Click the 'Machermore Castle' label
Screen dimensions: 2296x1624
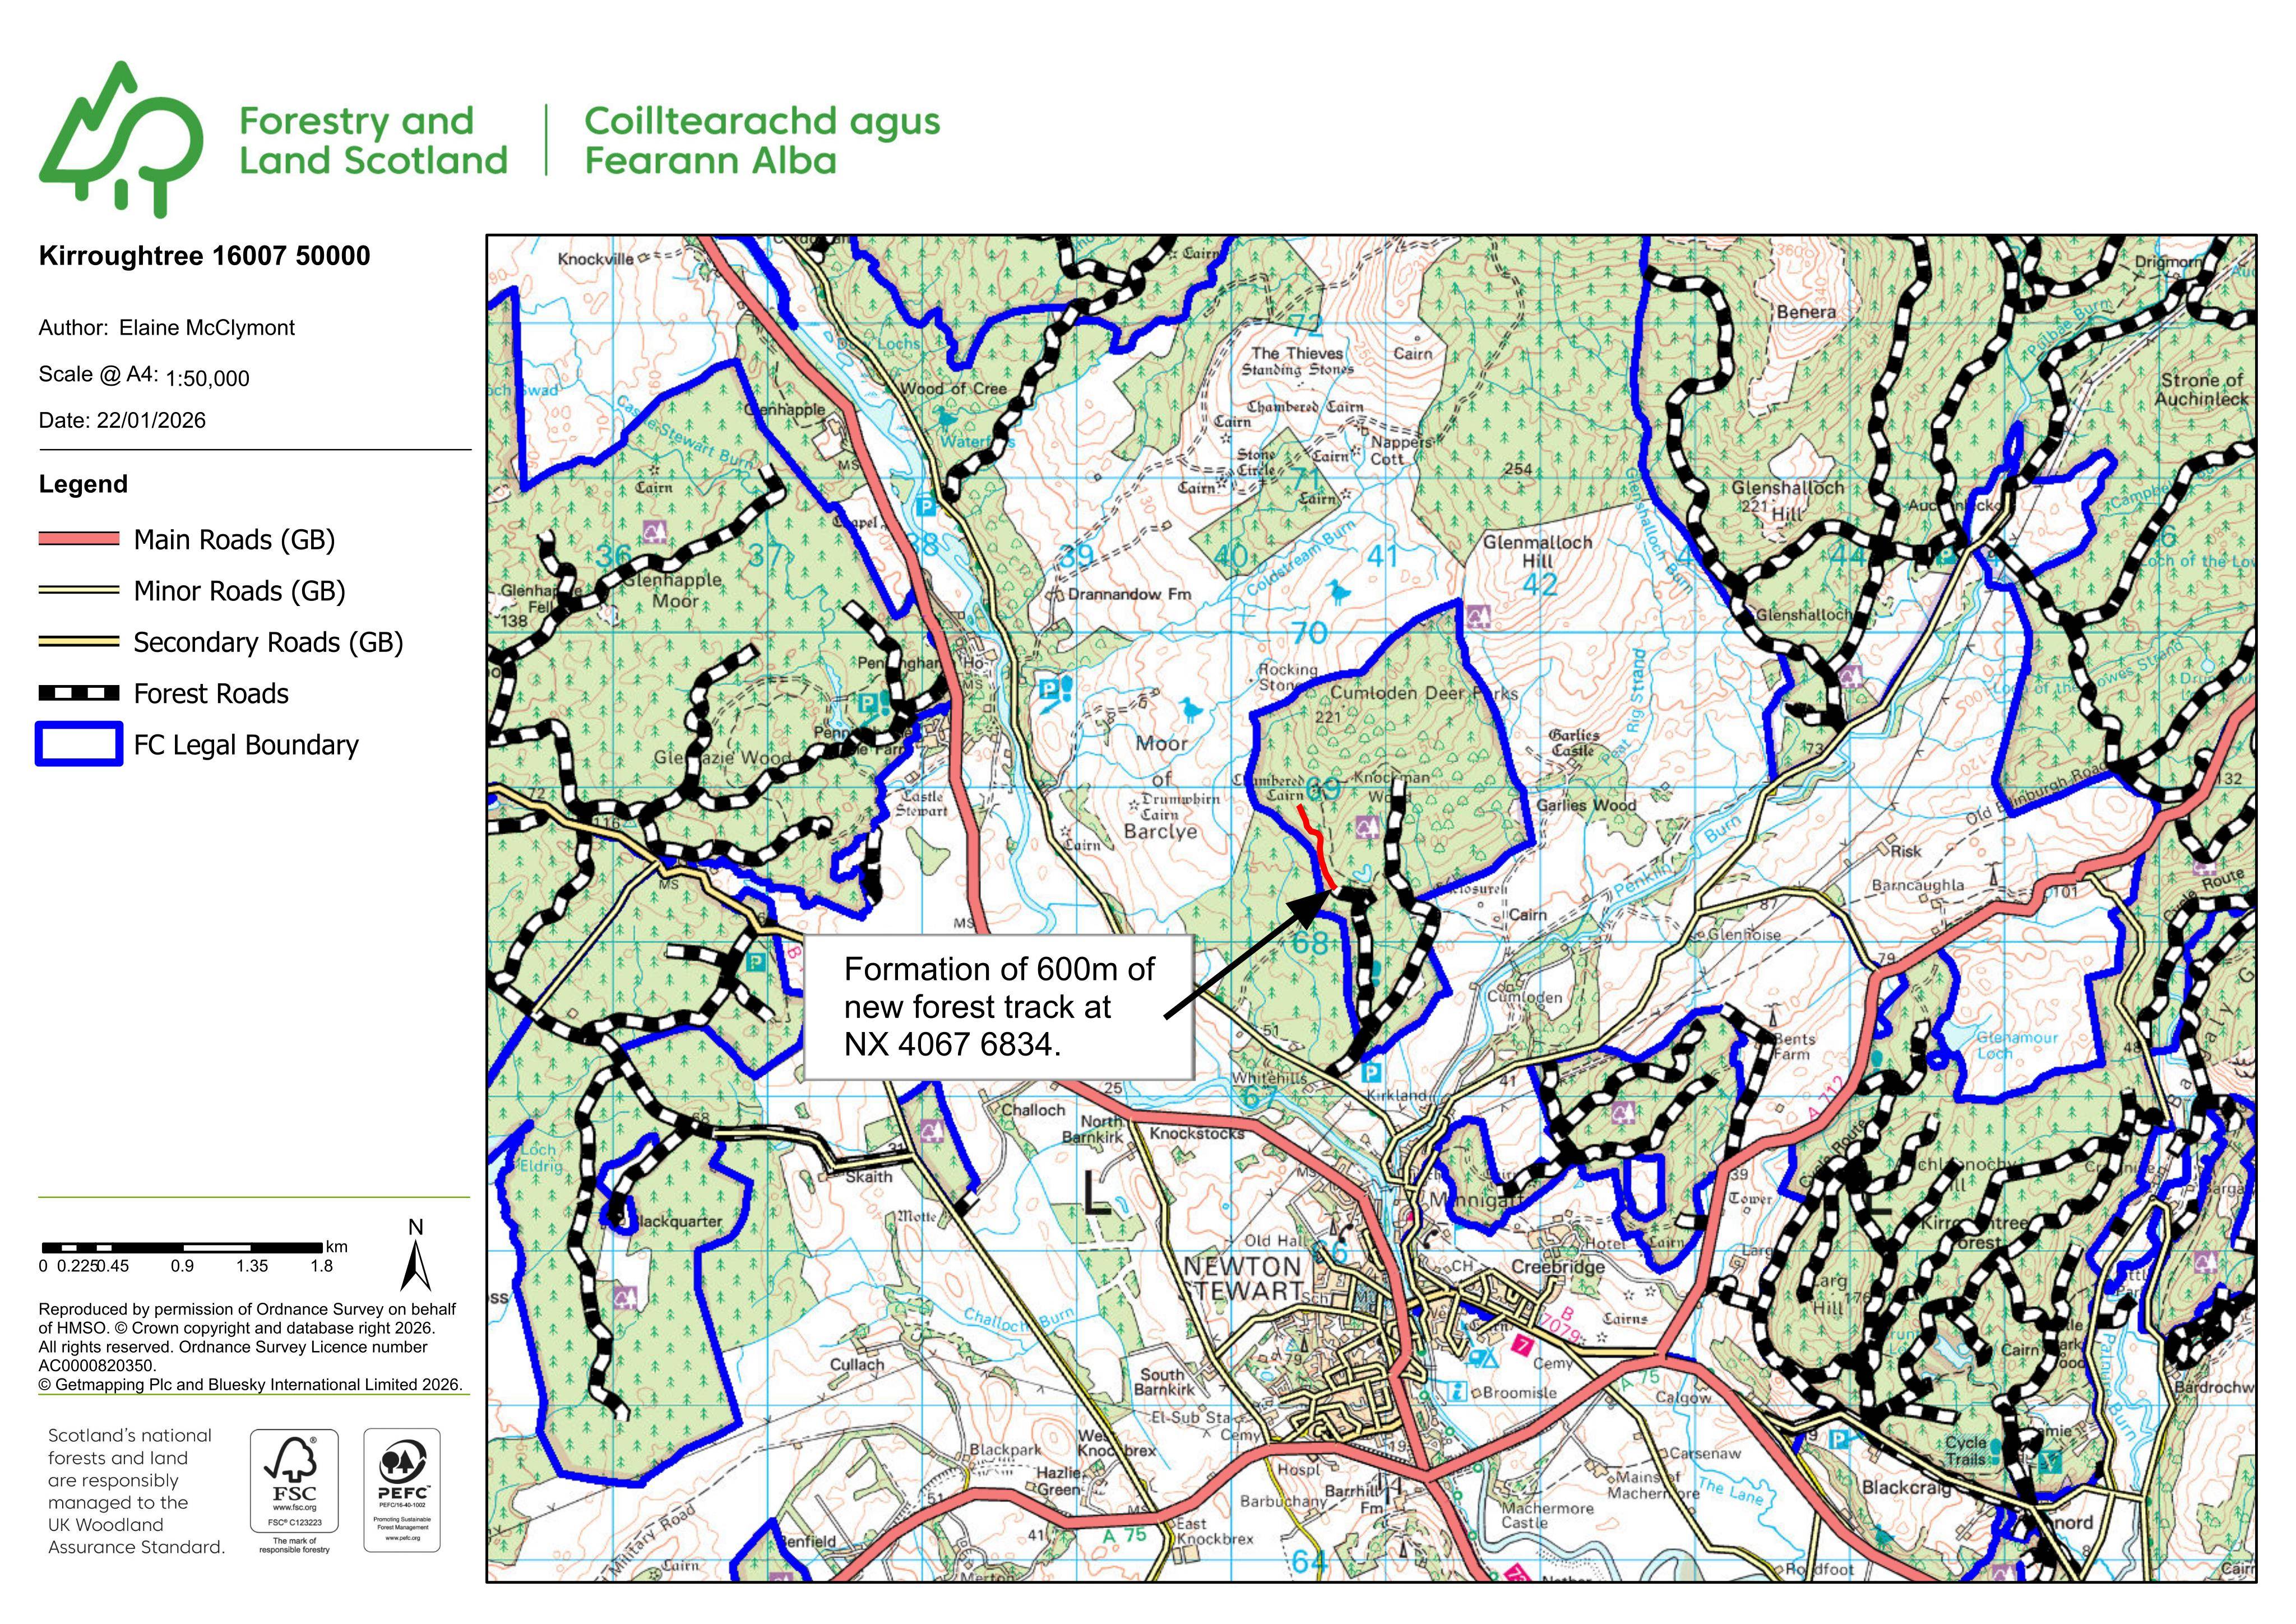(x=1547, y=1515)
